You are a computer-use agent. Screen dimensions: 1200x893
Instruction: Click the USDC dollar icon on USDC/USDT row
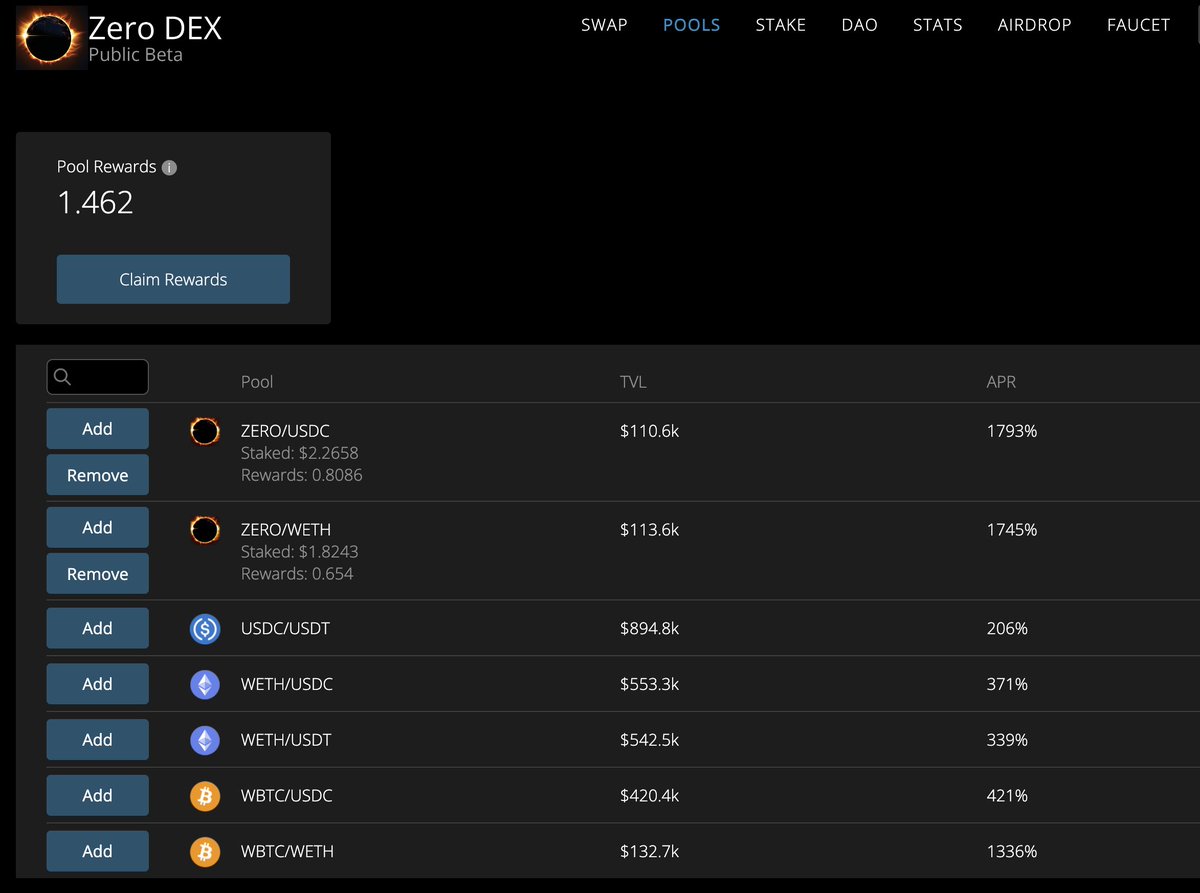tap(205, 628)
